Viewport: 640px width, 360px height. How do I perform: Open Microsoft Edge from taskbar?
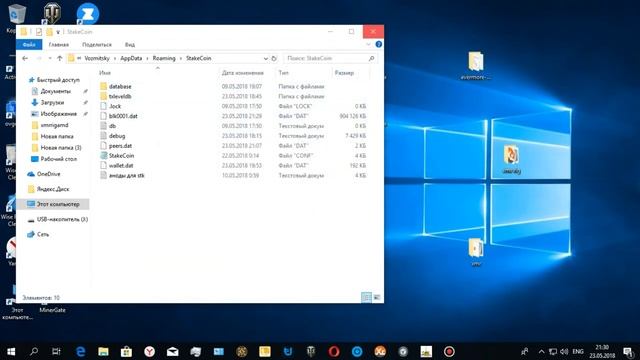[80, 351]
